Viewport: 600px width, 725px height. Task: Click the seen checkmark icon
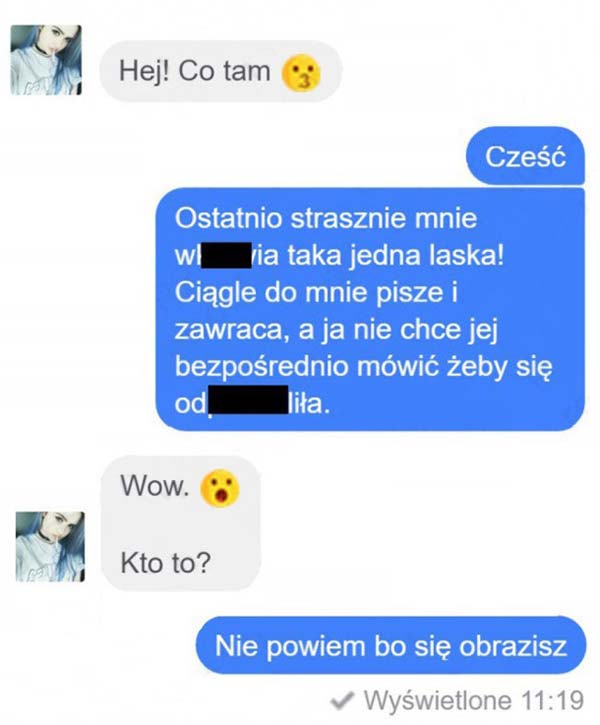(342, 700)
